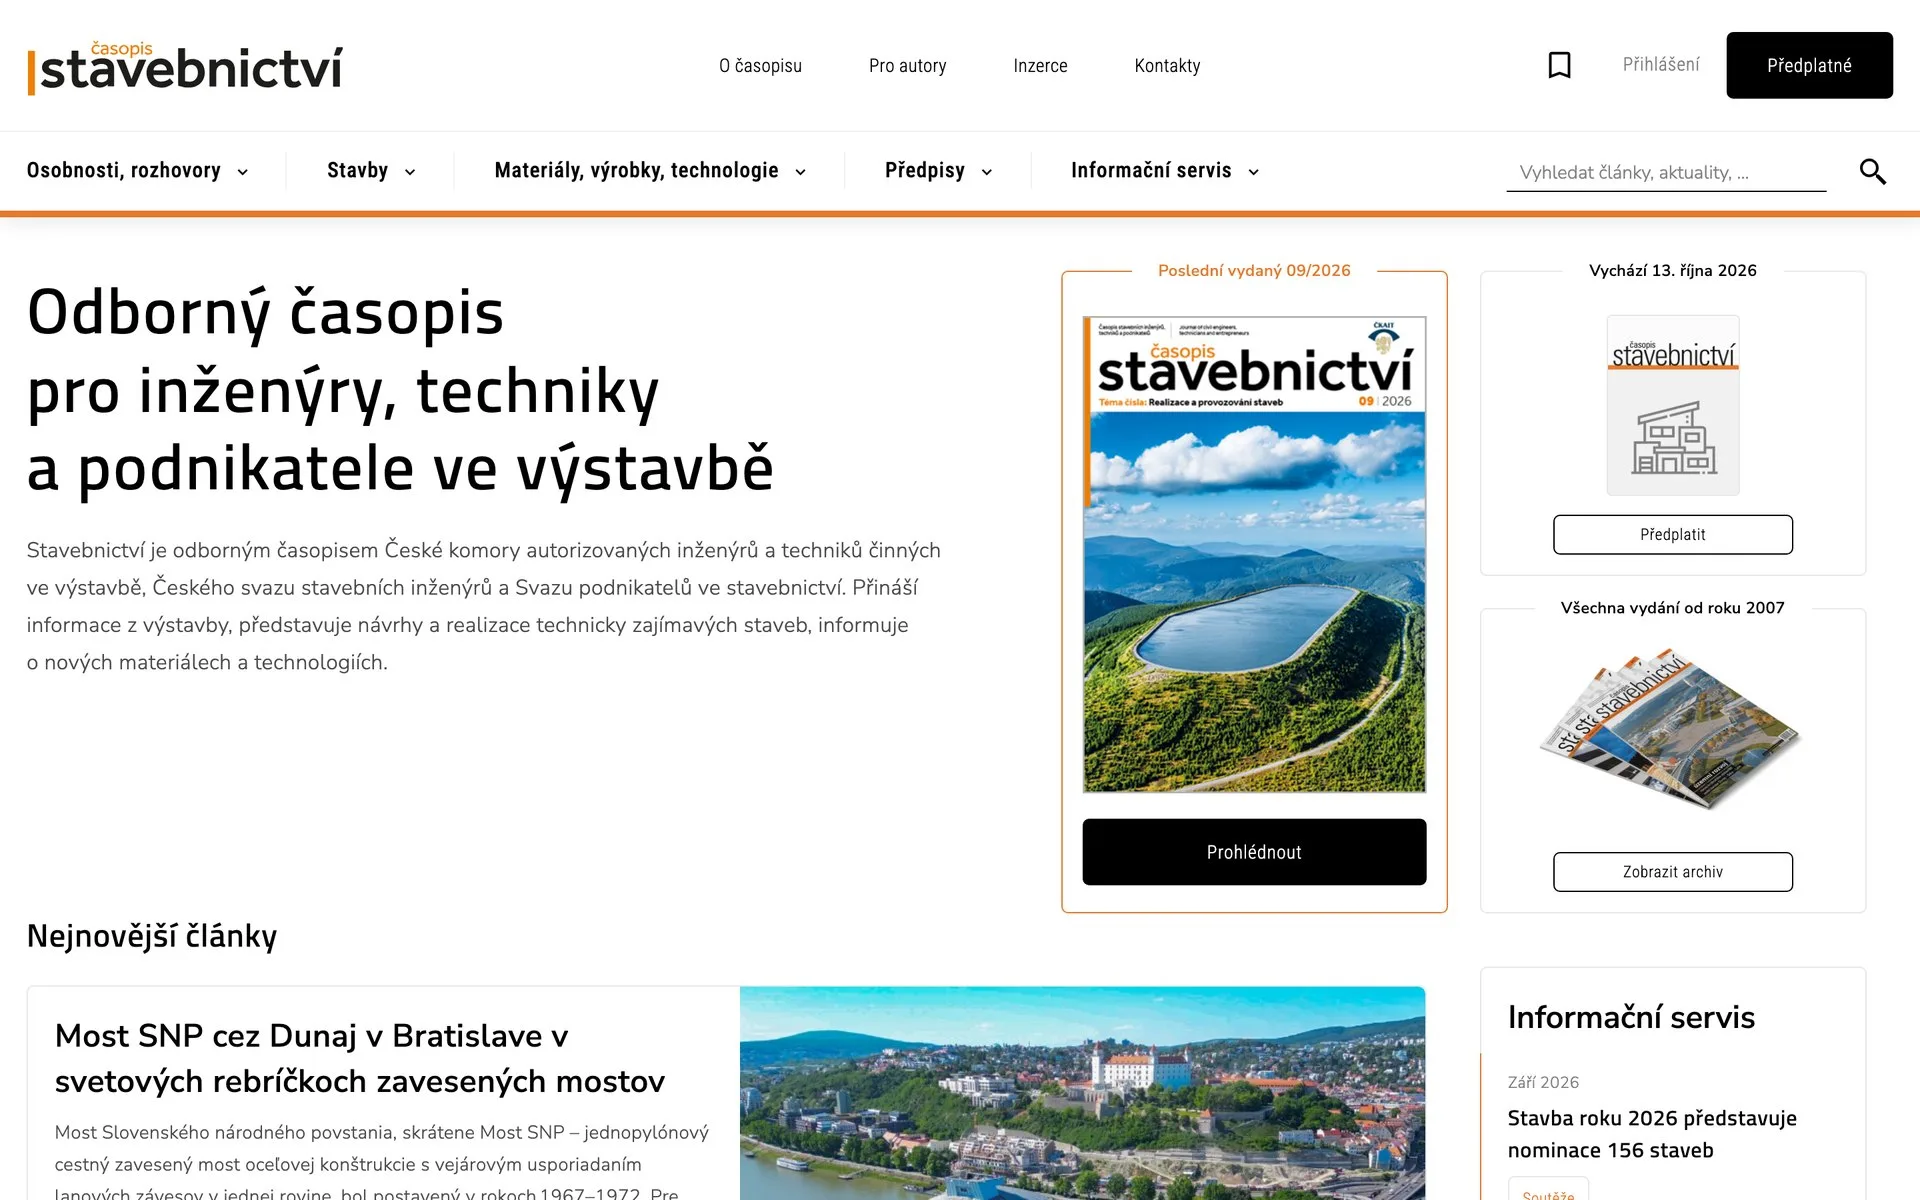Click the Zobrazit archiv button

(1673, 872)
